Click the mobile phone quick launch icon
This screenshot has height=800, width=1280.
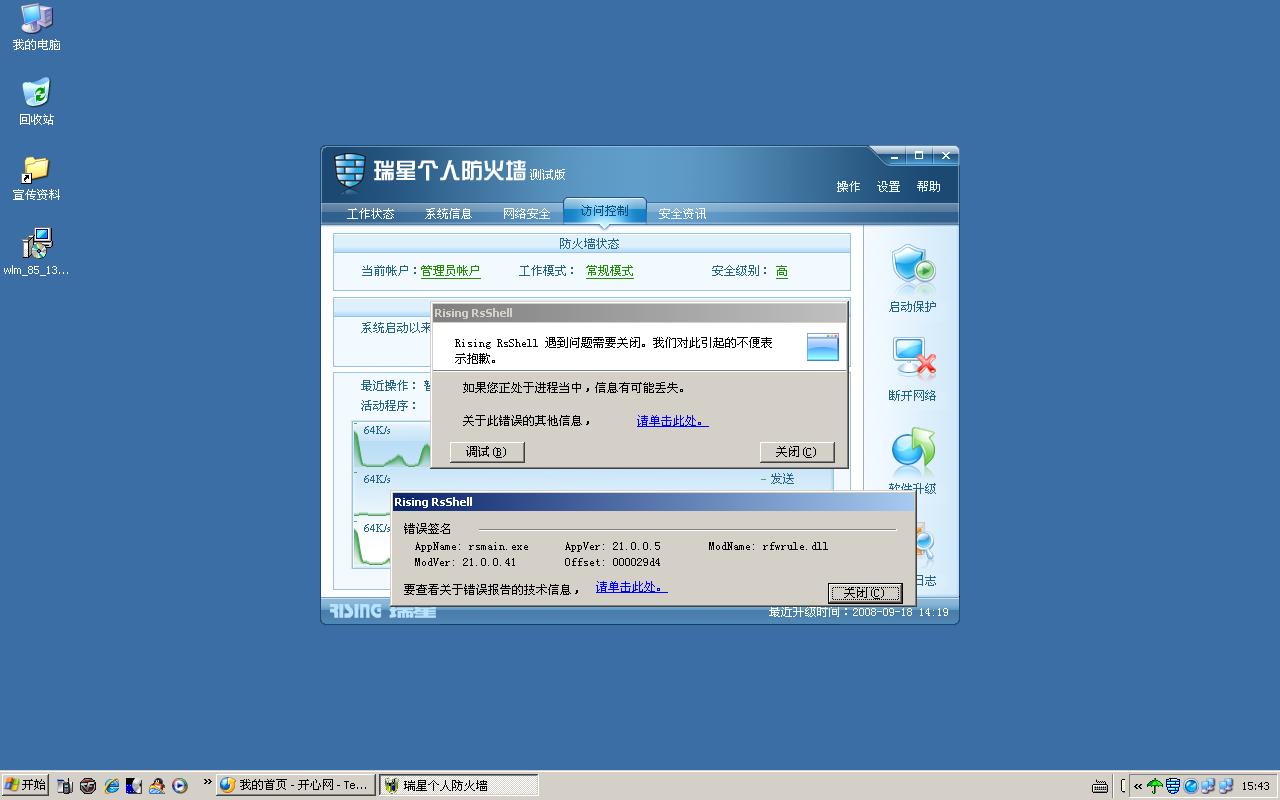click(65, 786)
